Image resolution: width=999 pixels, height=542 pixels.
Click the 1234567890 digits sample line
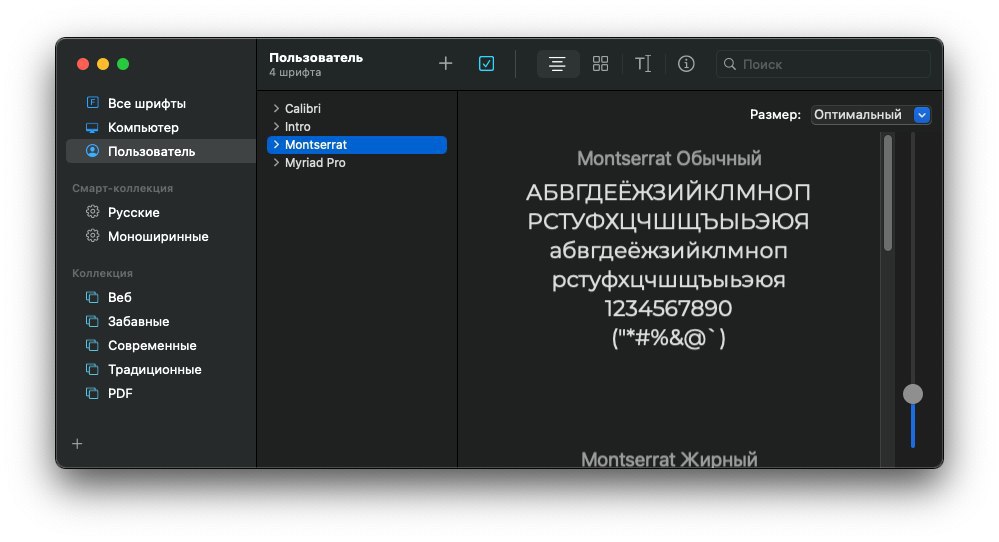pos(668,308)
